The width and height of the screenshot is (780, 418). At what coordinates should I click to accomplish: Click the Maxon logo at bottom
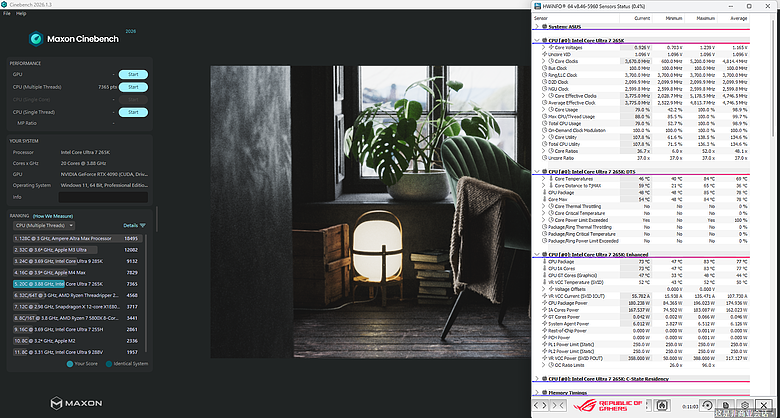click(76, 403)
